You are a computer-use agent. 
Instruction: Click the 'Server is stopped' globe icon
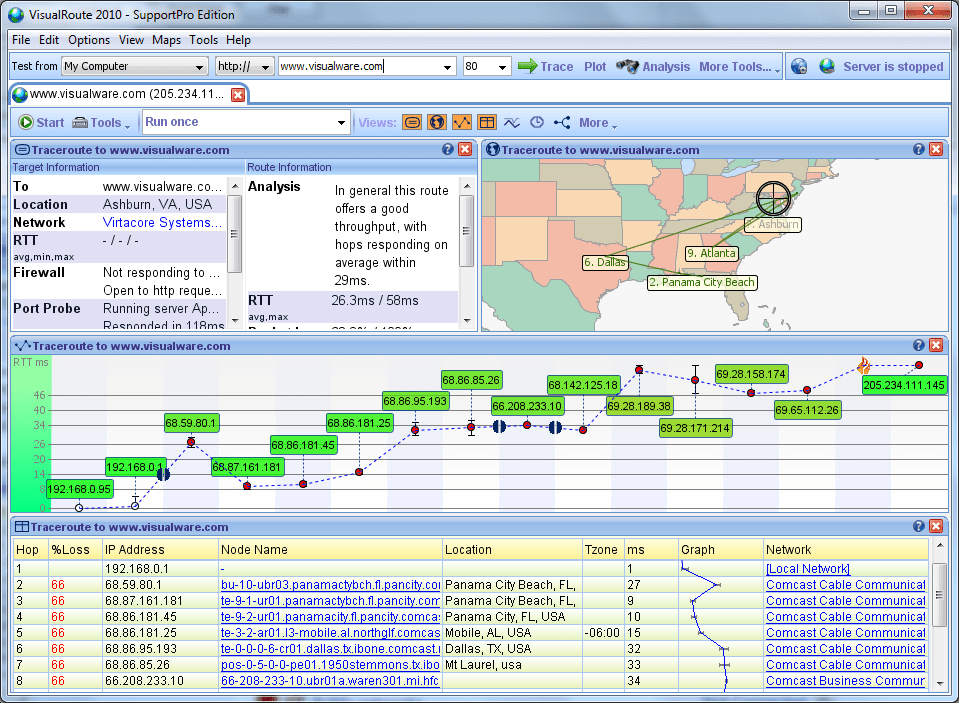[827, 66]
